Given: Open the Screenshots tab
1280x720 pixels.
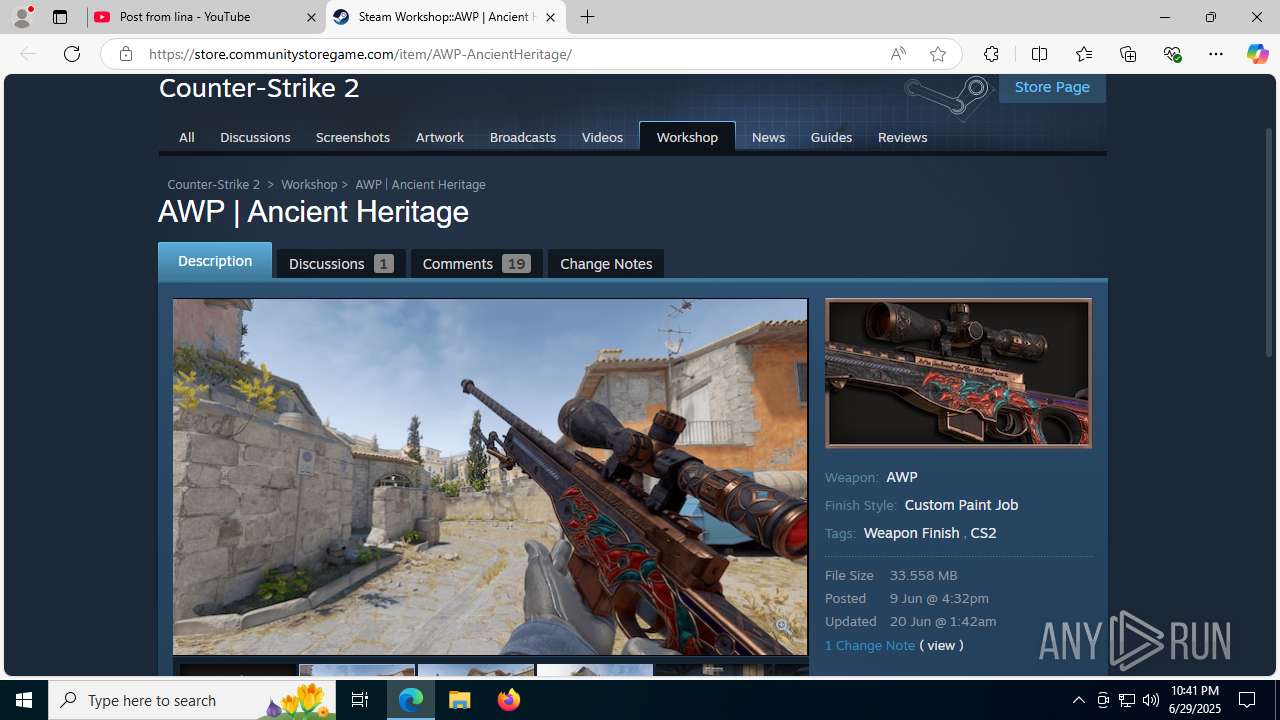Looking at the screenshot, I should tap(353, 137).
